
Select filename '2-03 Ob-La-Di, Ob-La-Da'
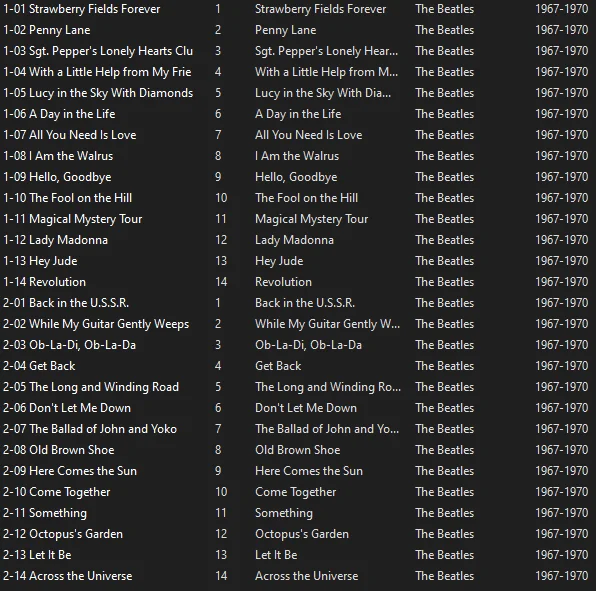70,345
